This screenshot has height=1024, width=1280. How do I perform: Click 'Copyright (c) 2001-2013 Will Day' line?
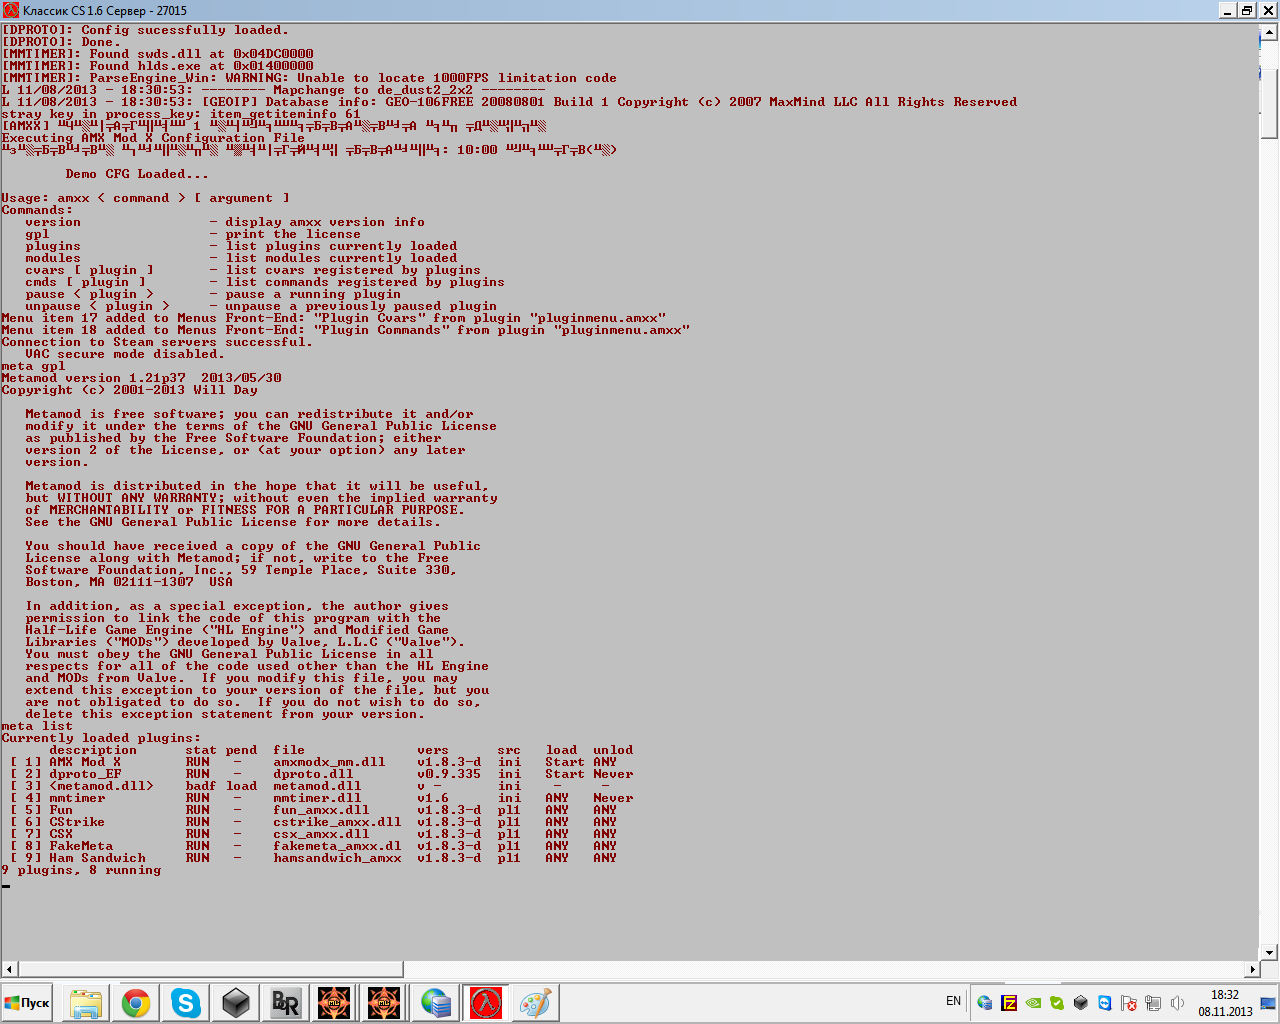(129, 390)
